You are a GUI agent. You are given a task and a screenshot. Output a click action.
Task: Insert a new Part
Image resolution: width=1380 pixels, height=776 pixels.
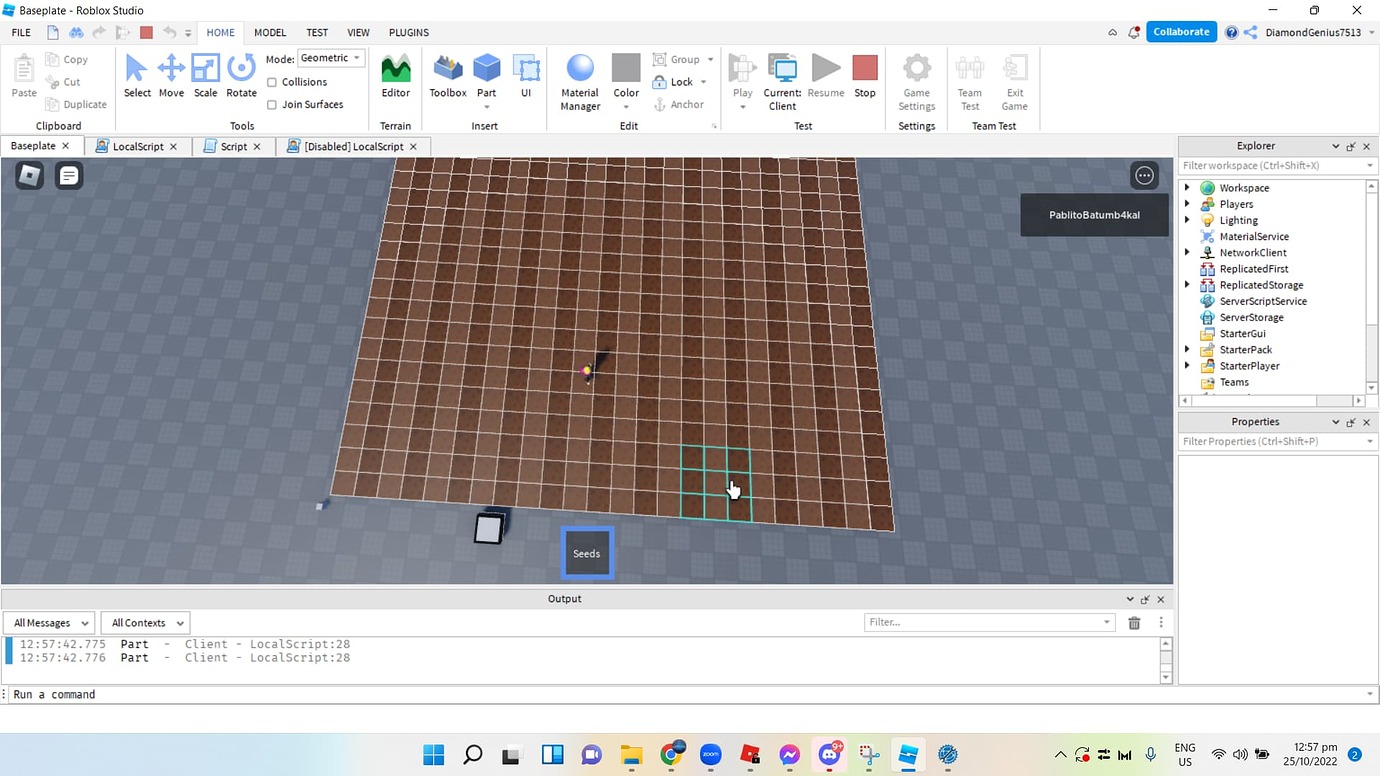[x=486, y=76]
